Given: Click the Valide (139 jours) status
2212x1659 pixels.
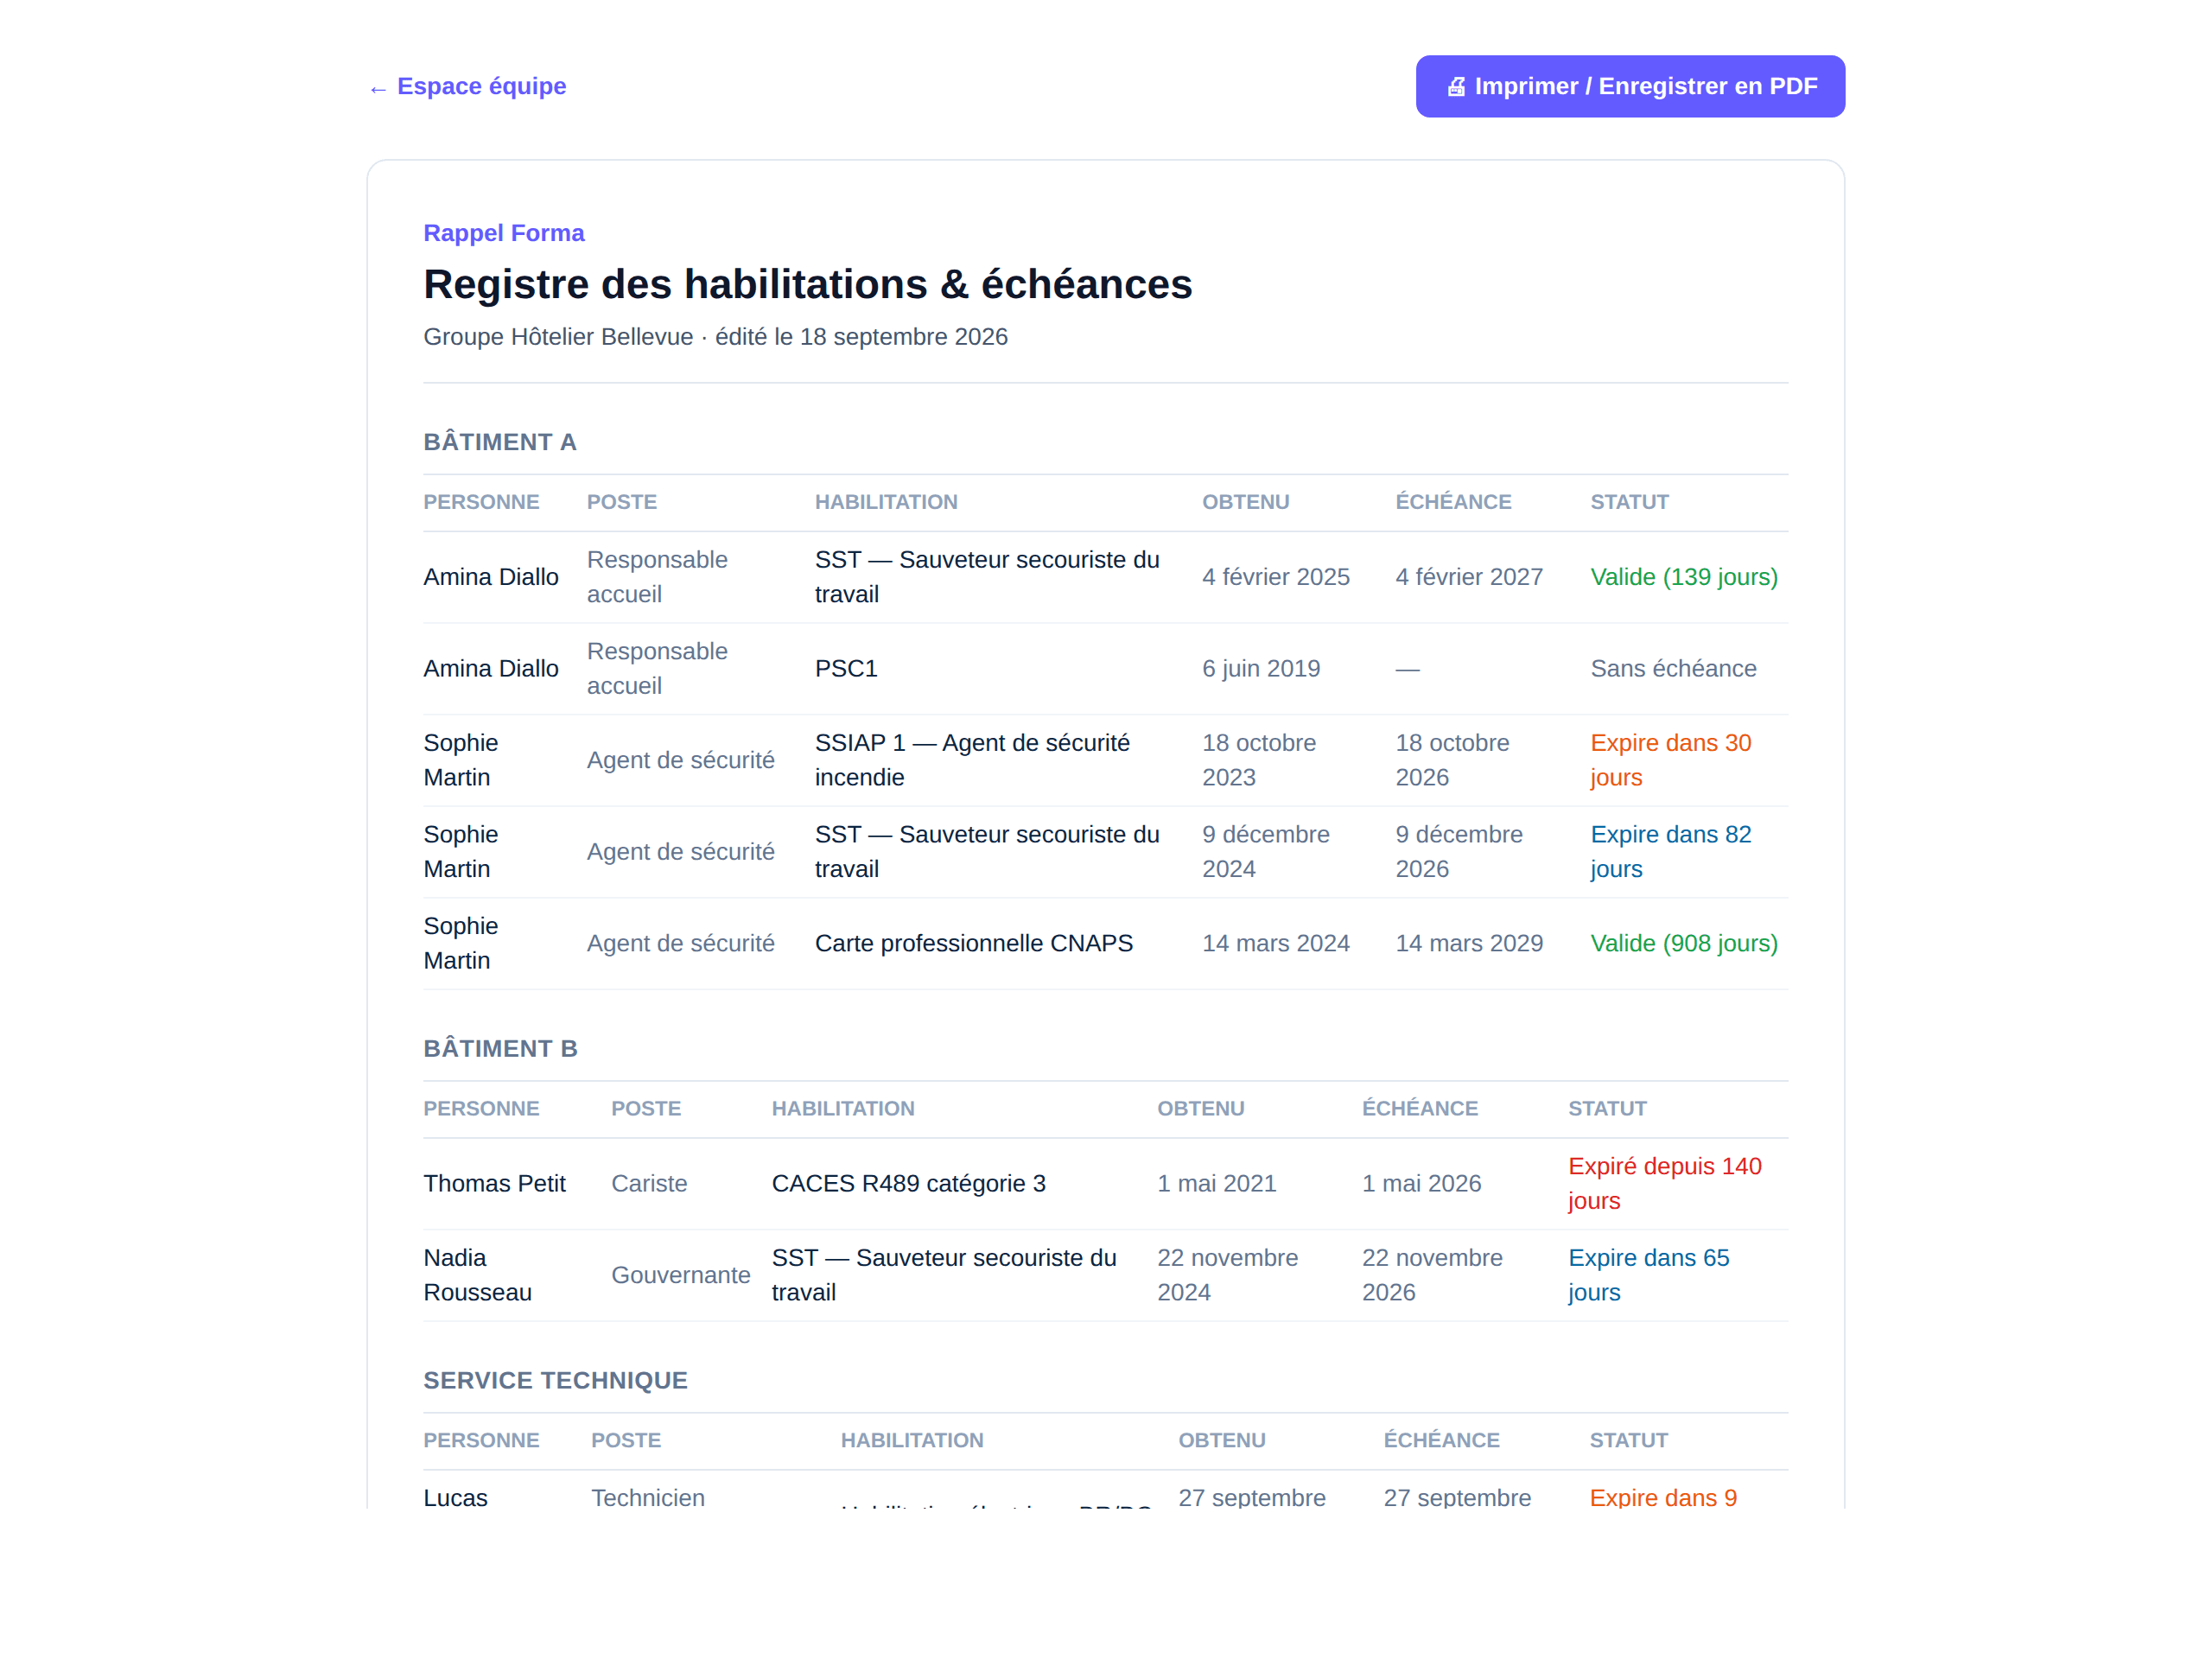Looking at the screenshot, I should (x=1684, y=577).
